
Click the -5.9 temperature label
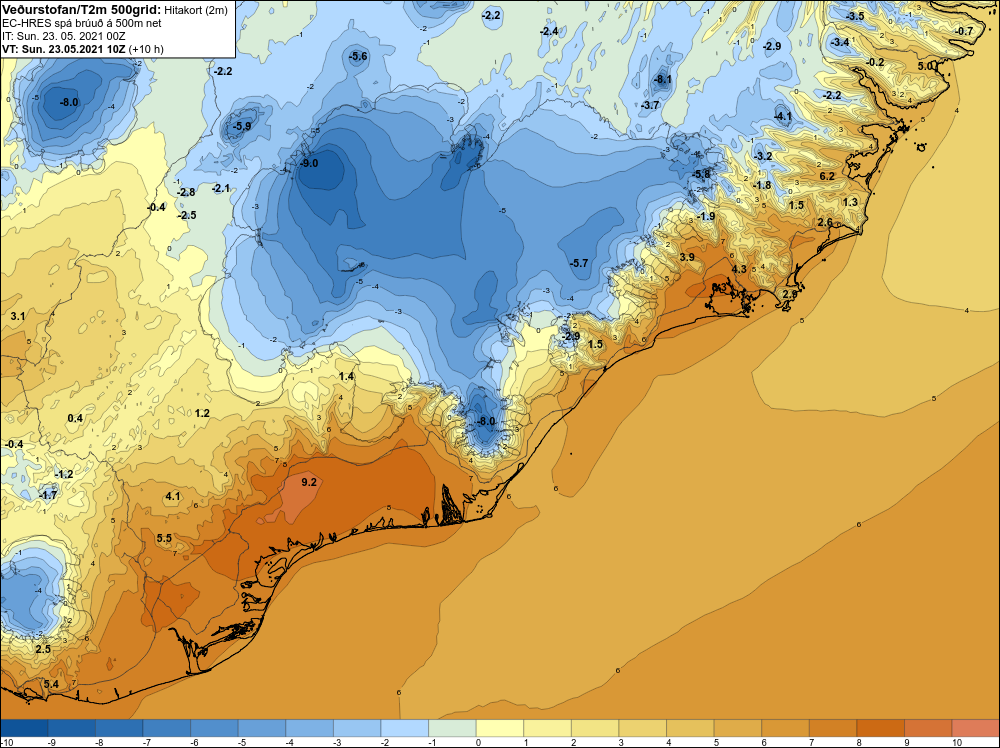(242, 127)
